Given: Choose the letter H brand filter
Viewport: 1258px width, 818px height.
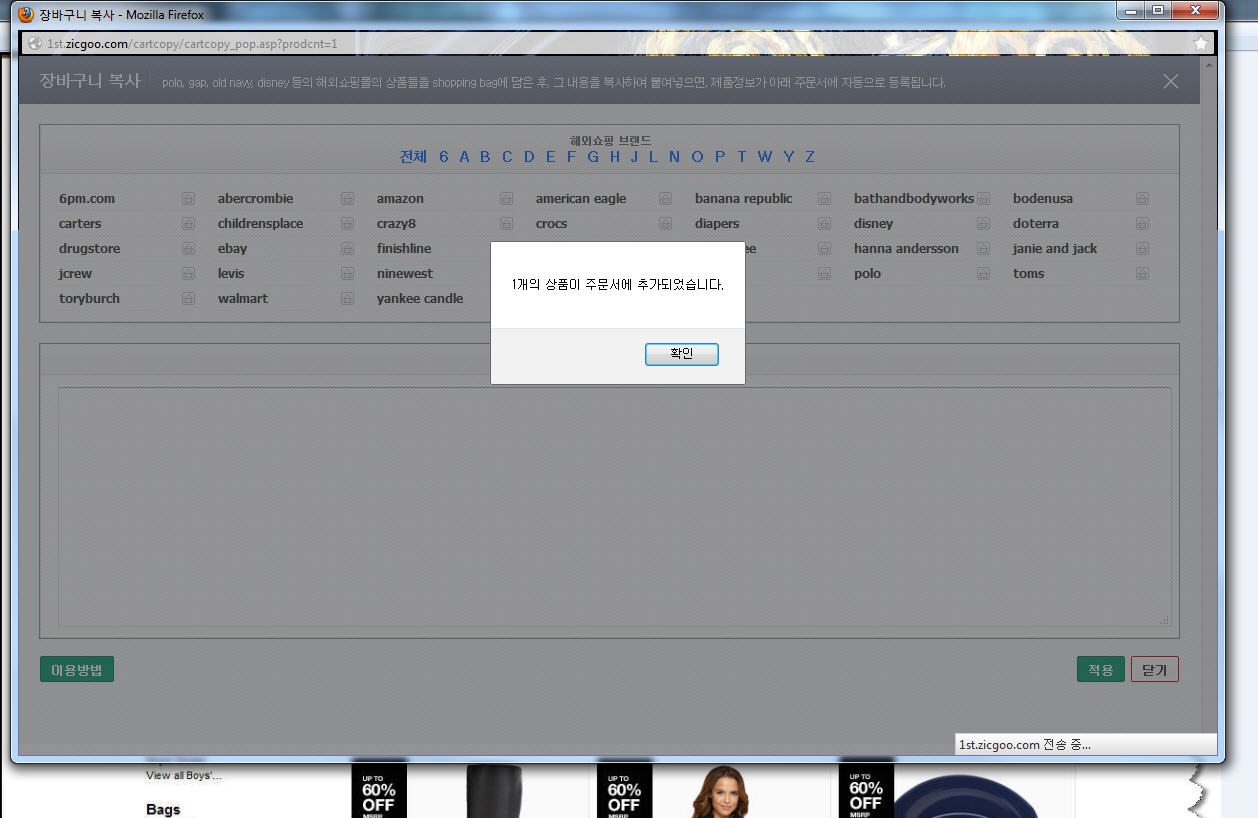Looking at the screenshot, I should [x=615, y=156].
